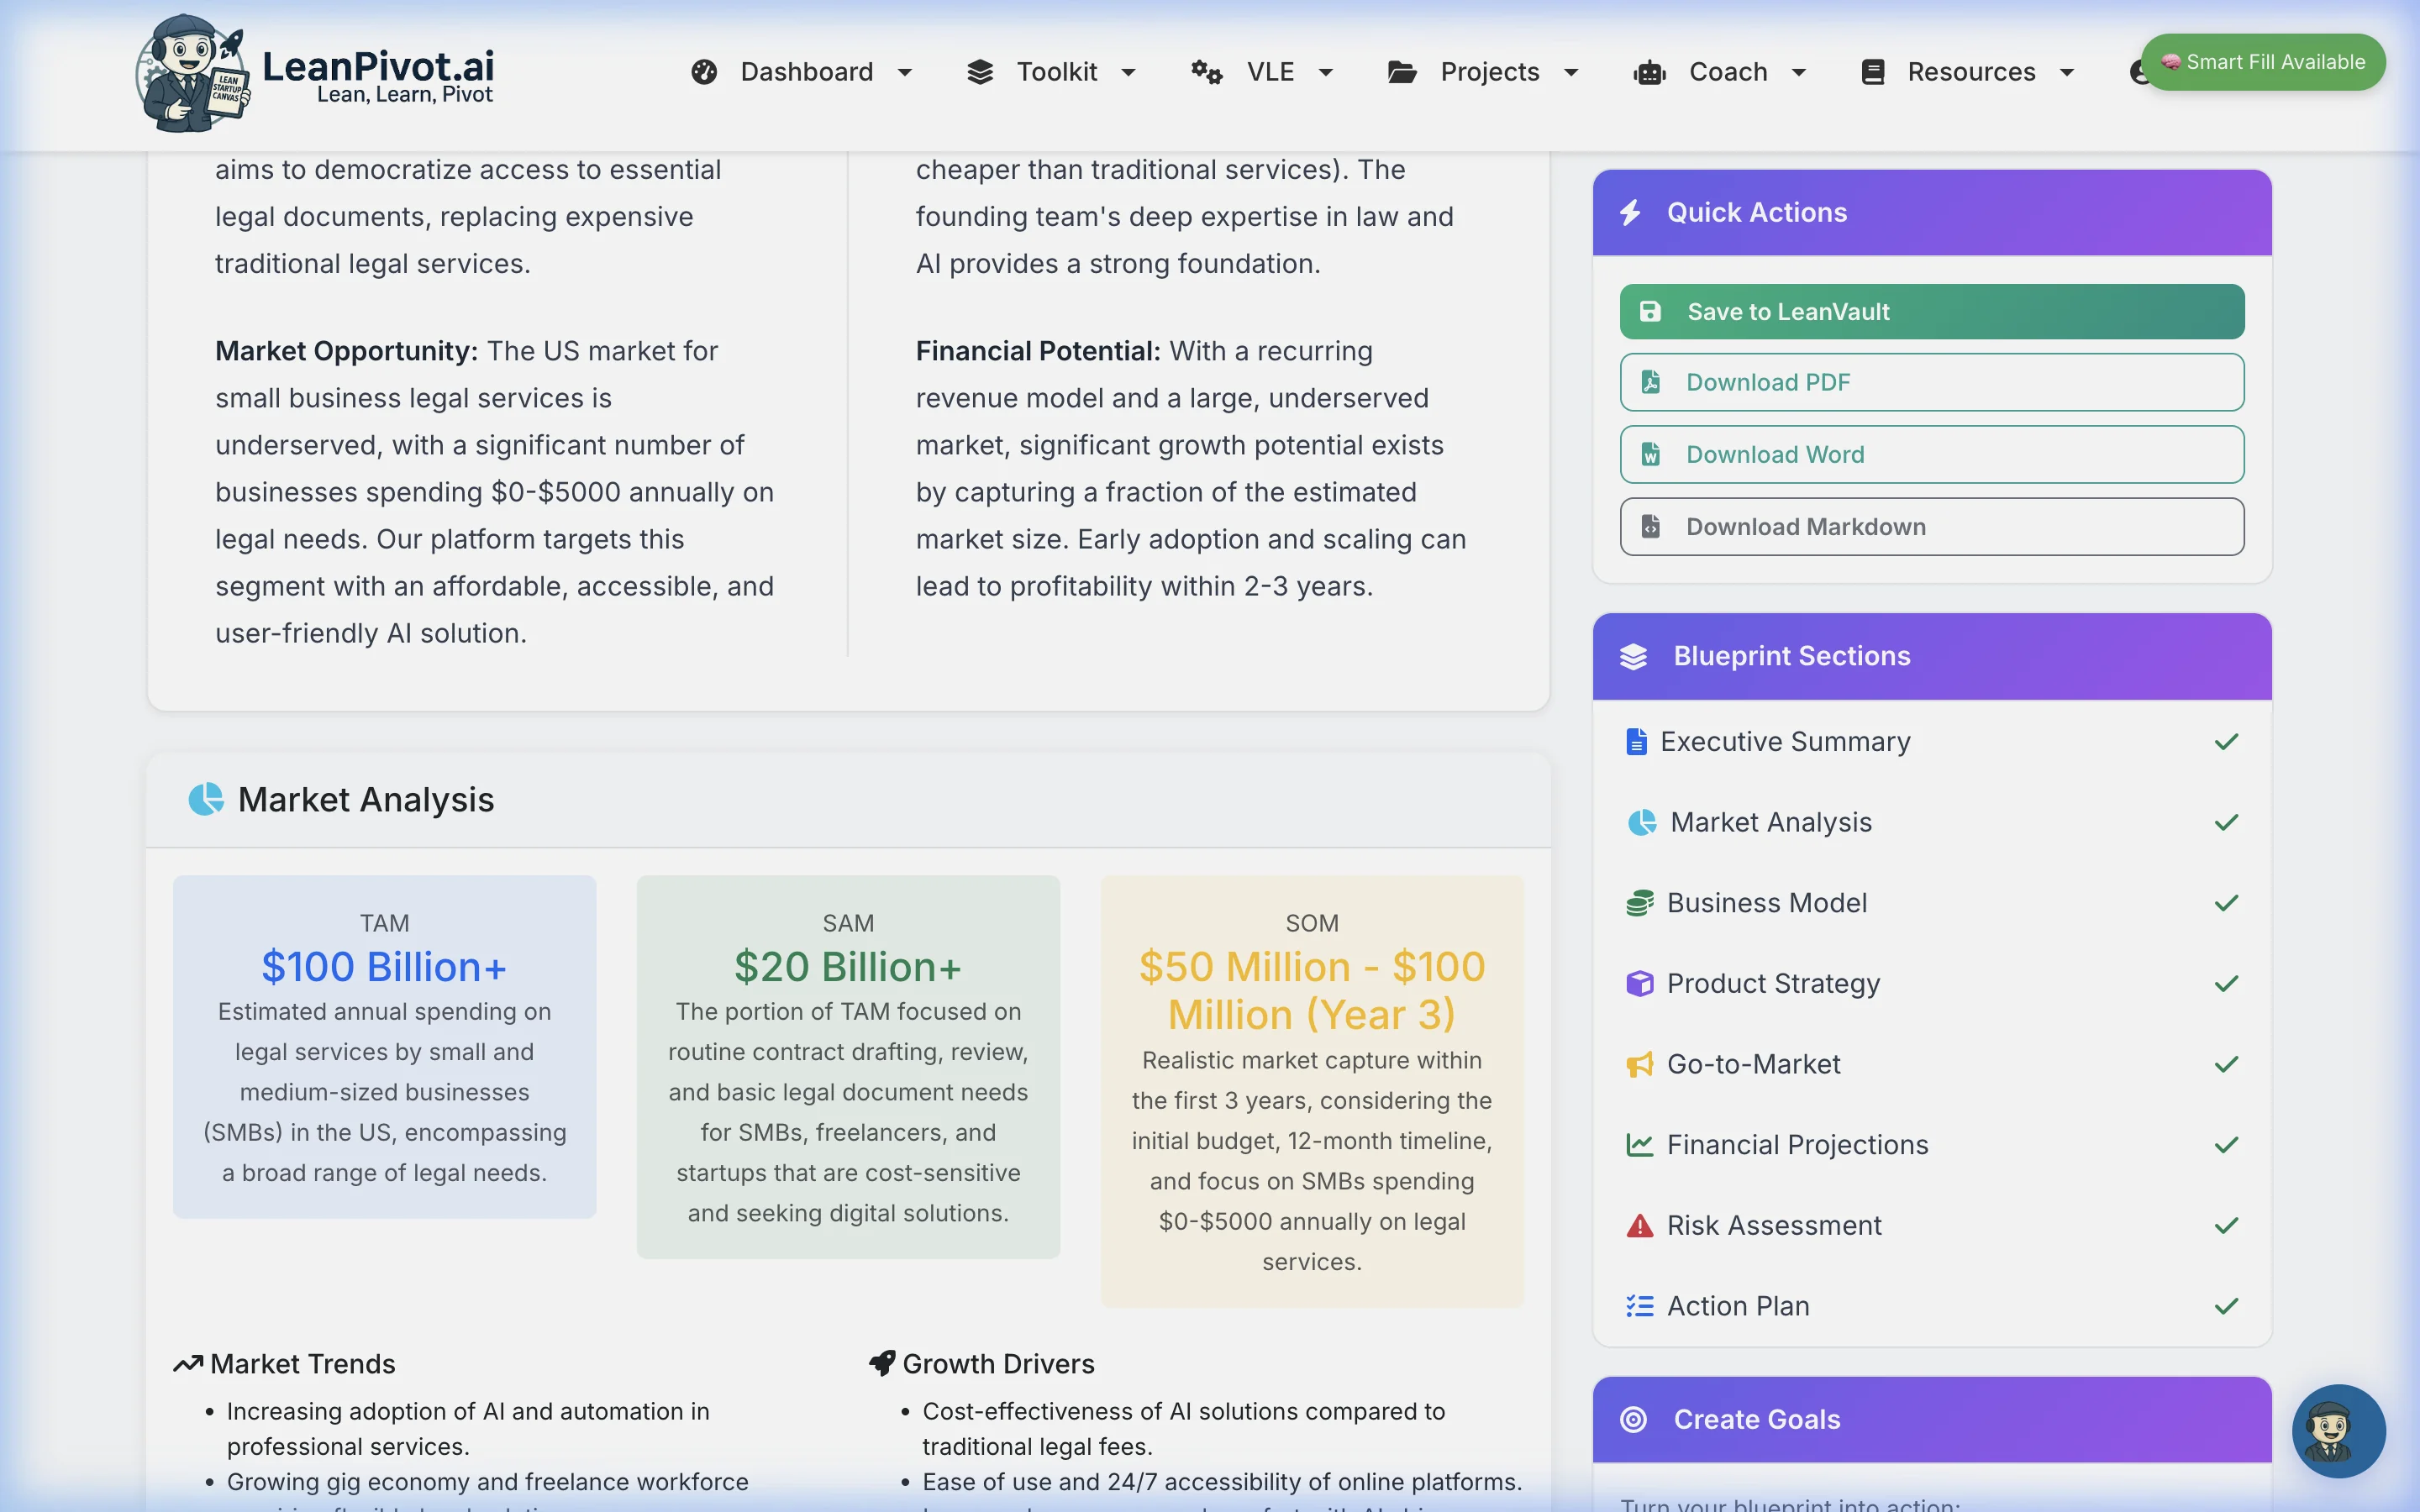Click the Go-to-Market megaphone icon
Image resolution: width=2420 pixels, height=1512 pixels.
(1639, 1064)
